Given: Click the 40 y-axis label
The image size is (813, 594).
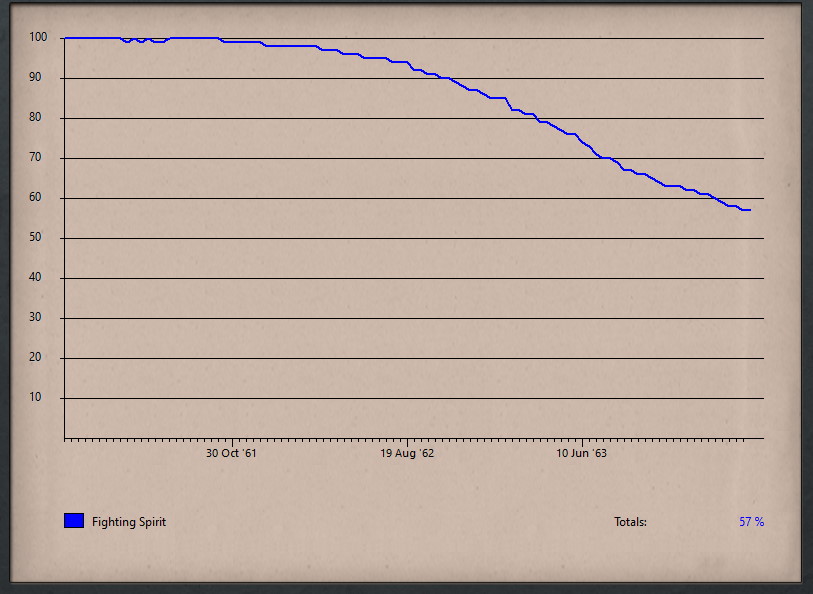Looking at the screenshot, I should pos(35,277).
